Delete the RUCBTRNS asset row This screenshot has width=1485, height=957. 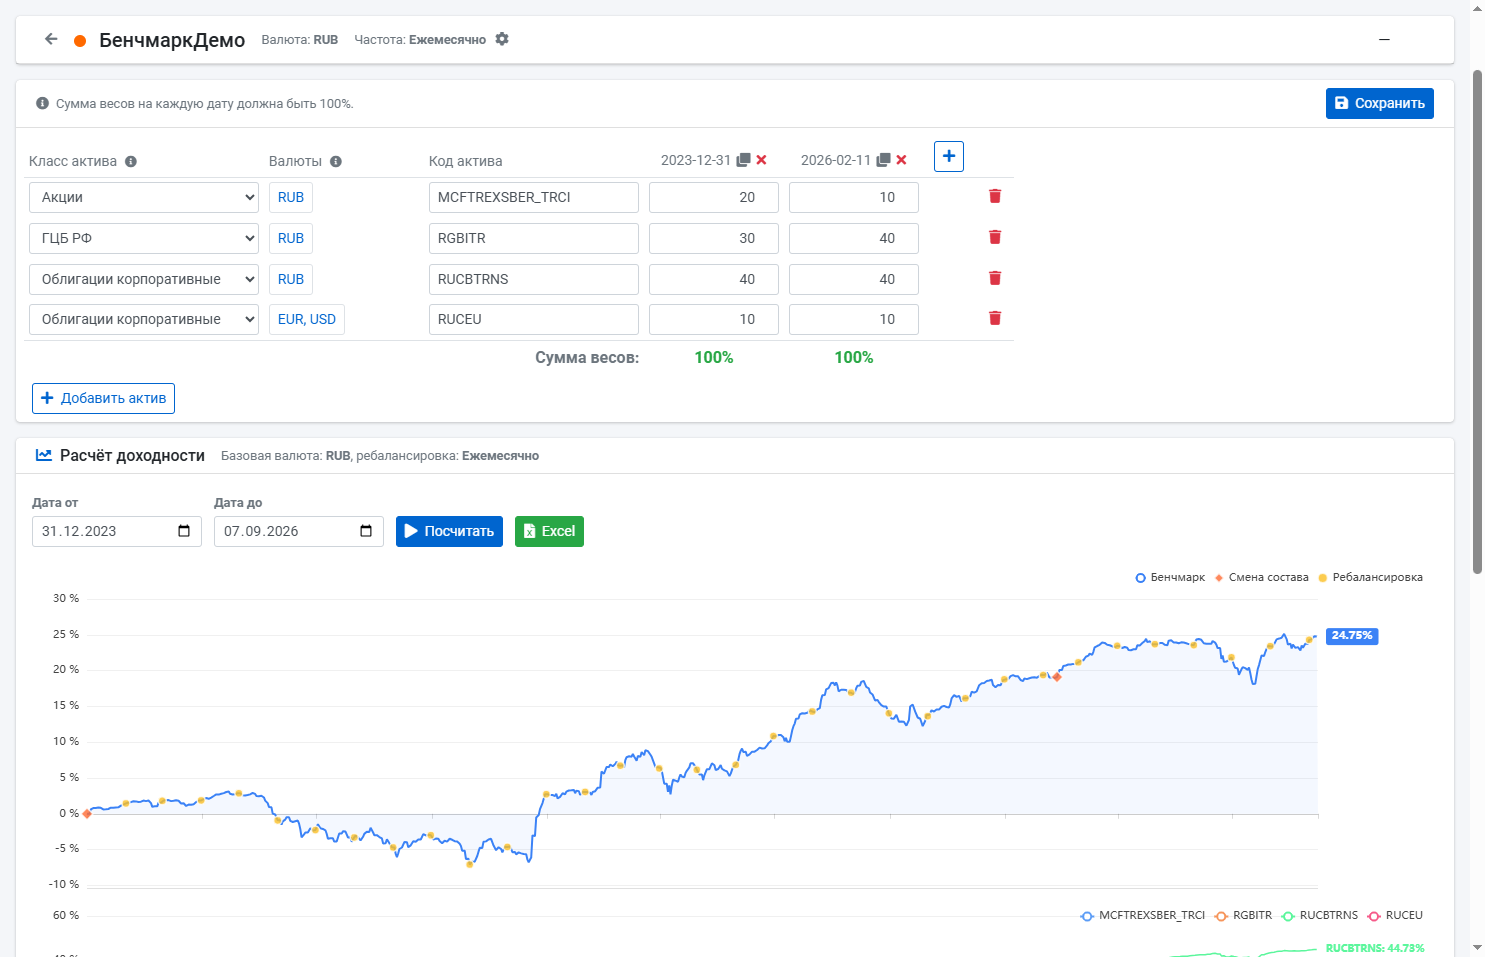(x=995, y=278)
